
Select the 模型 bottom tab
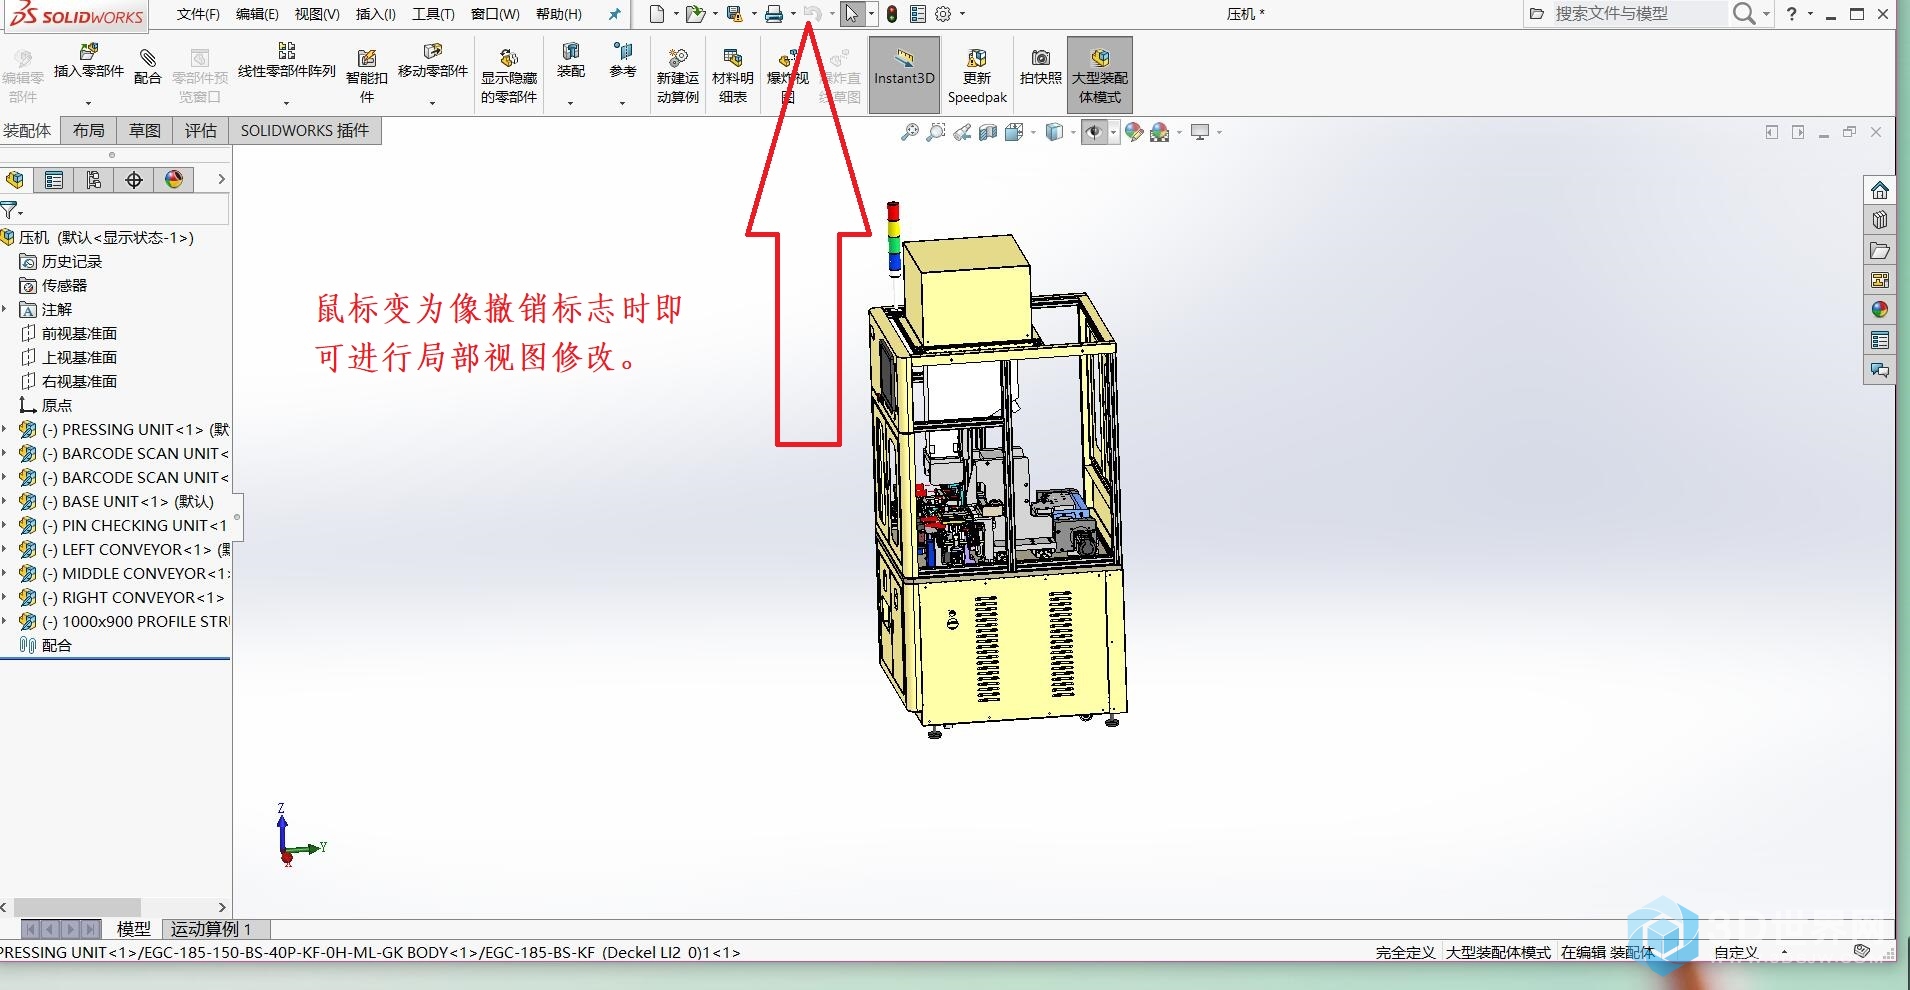pos(134,929)
